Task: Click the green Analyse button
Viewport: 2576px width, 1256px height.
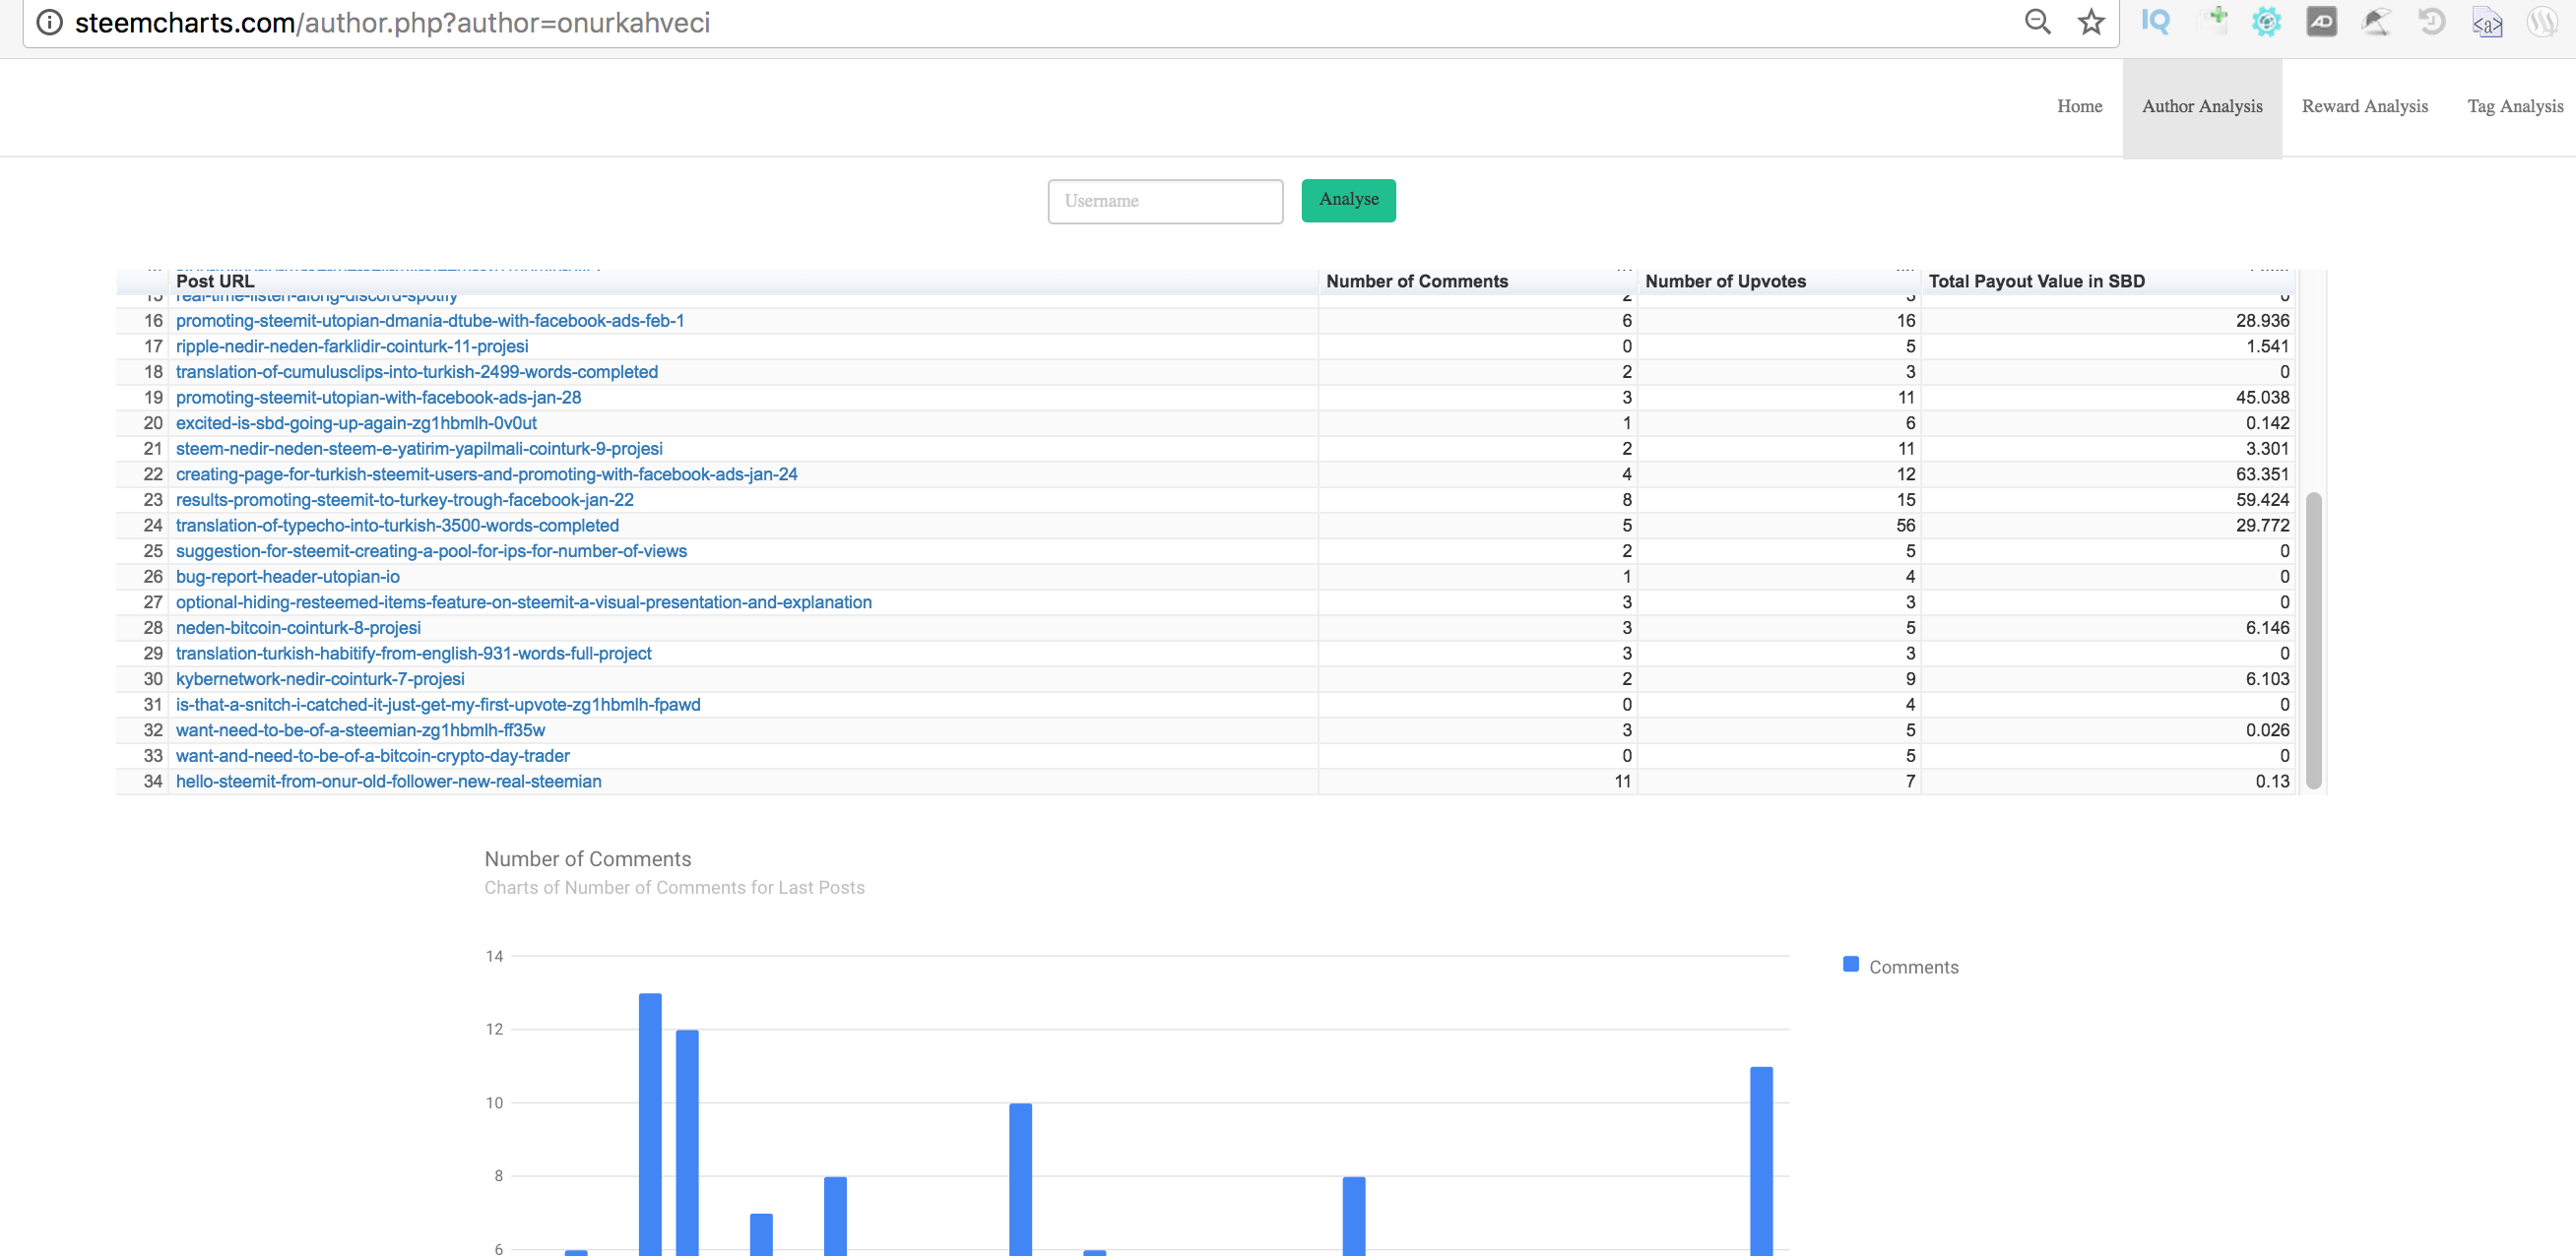Action: point(1348,200)
